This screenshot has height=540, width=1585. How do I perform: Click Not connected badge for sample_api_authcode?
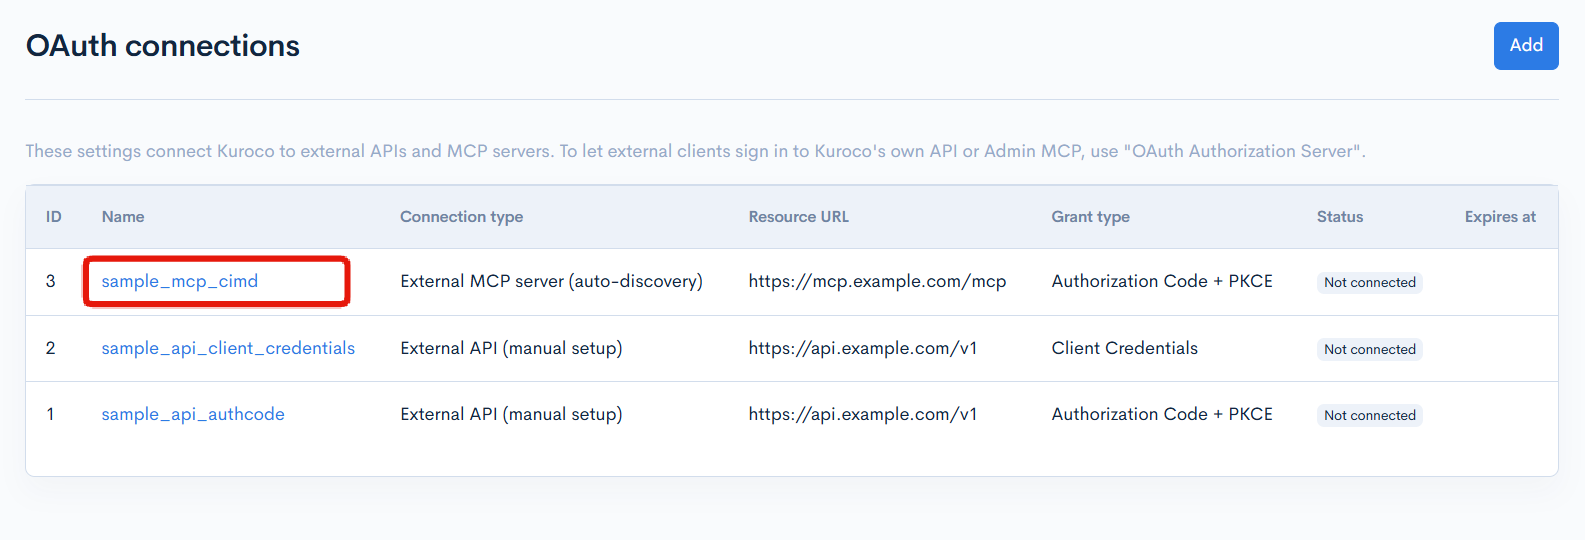tap(1370, 415)
